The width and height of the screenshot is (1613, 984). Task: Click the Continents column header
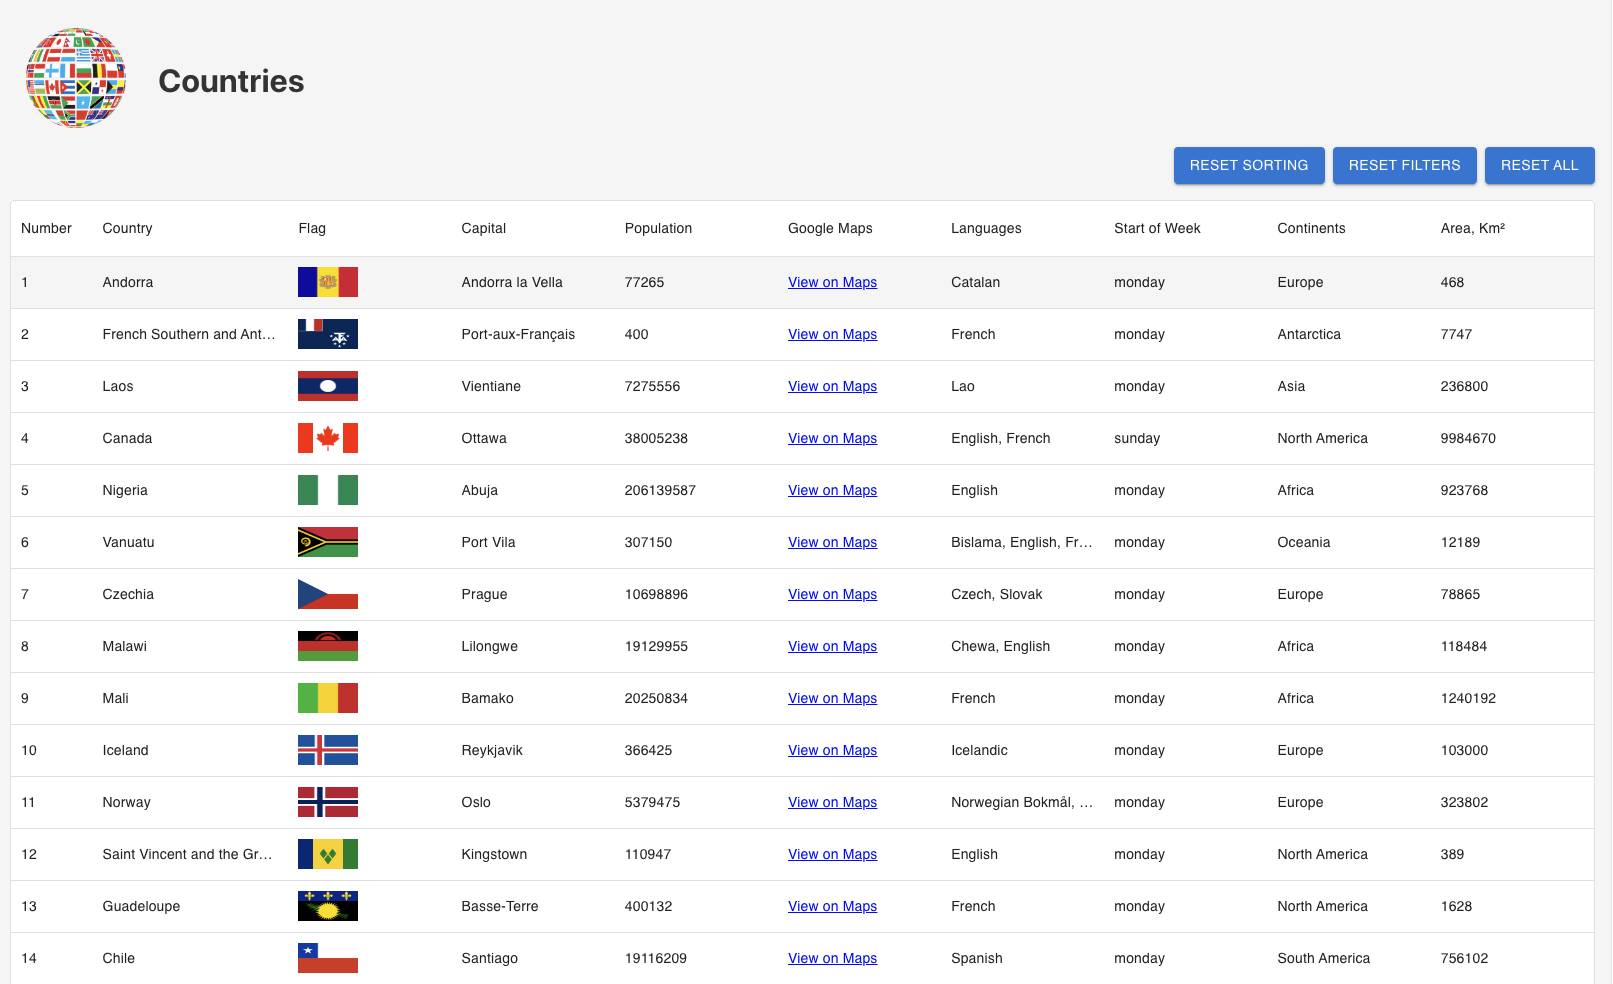(x=1311, y=228)
